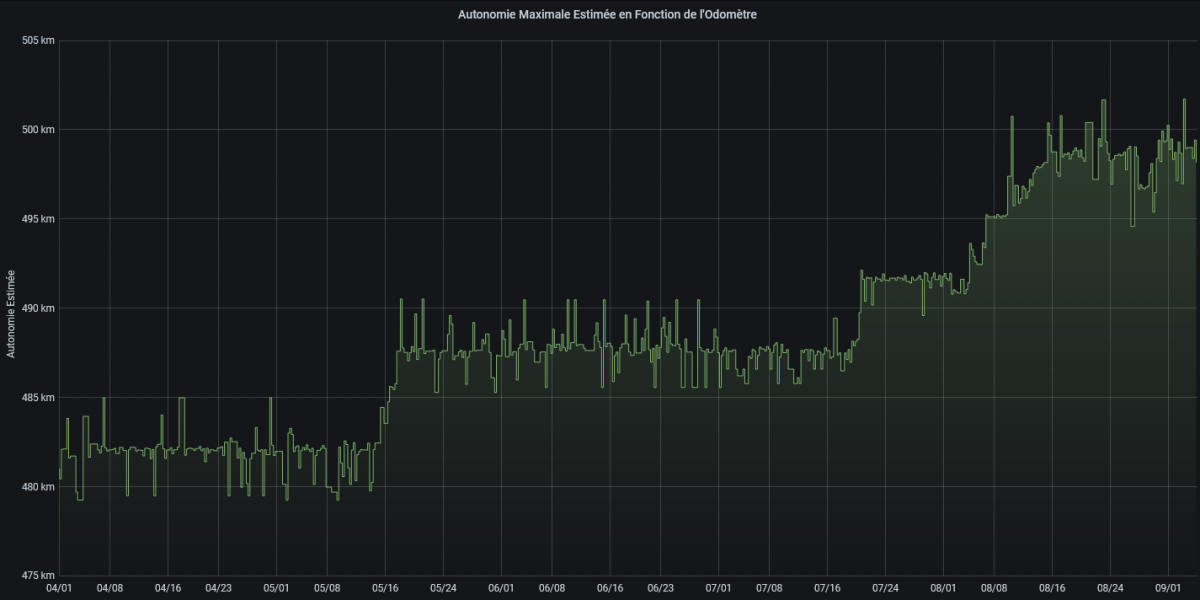1200x600 pixels.
Task: Select the 09/01 date on the x-axis
Action: (x=1166, y=589)
